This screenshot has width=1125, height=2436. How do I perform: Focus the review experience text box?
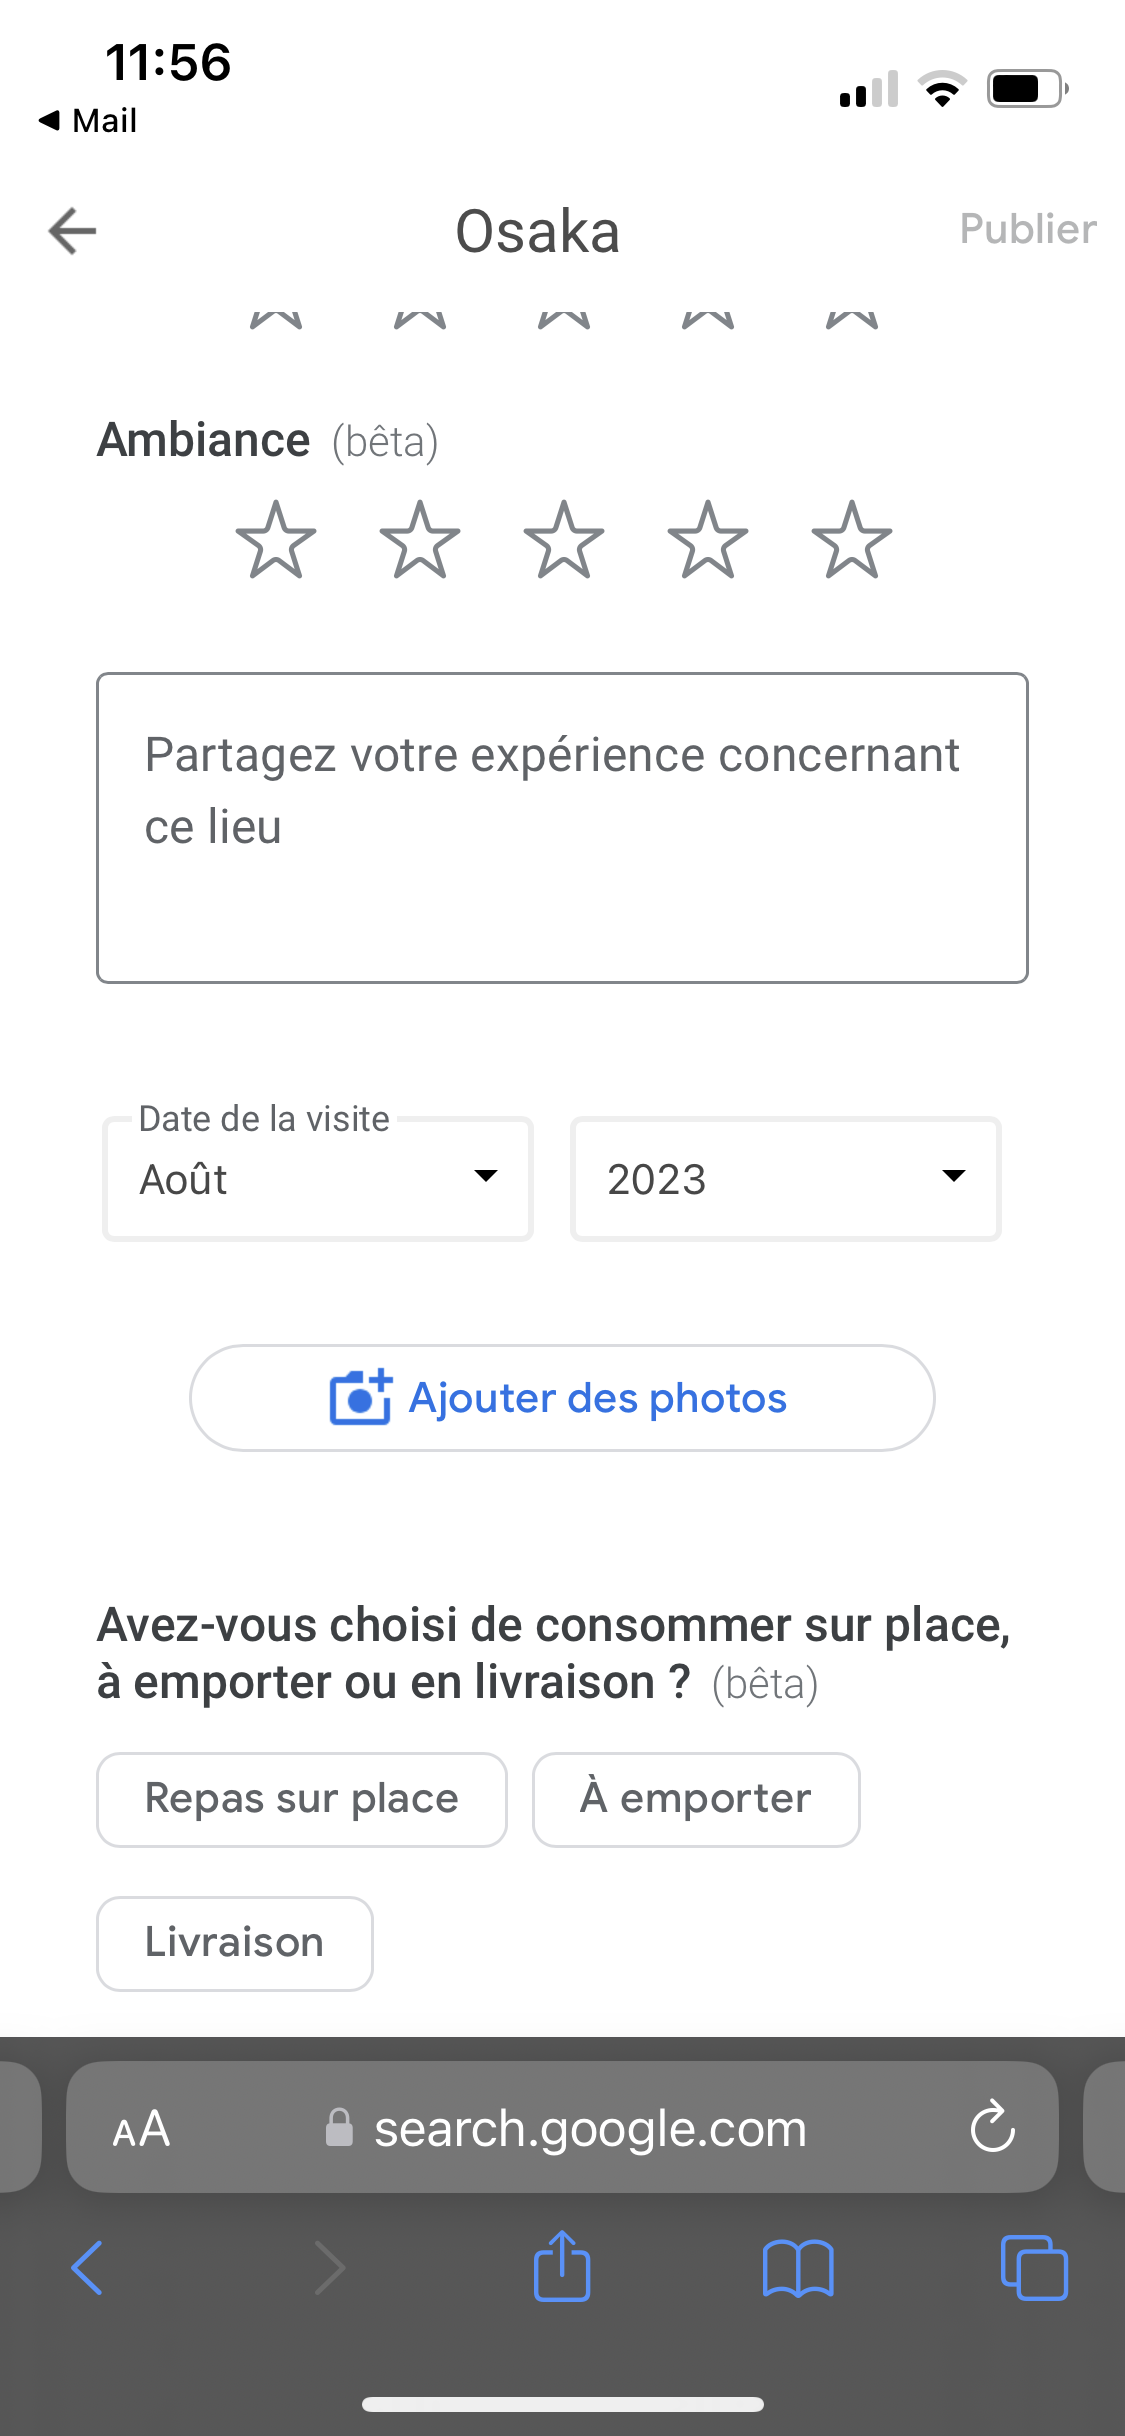tap(562, 828)
